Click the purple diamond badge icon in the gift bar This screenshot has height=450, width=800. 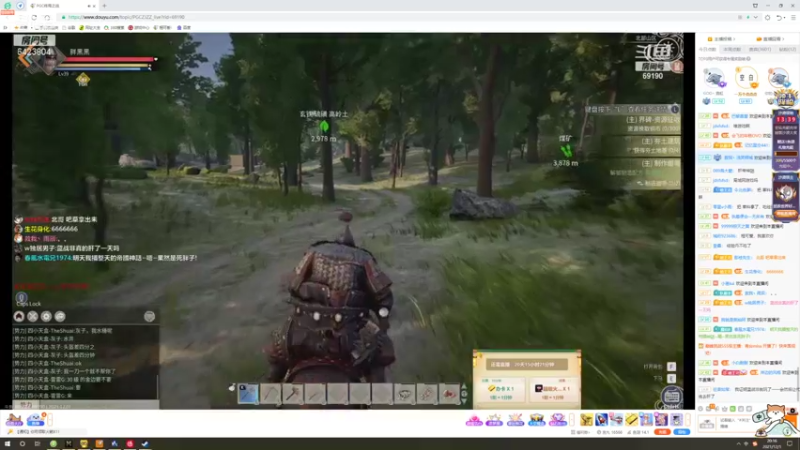point(557,420)
